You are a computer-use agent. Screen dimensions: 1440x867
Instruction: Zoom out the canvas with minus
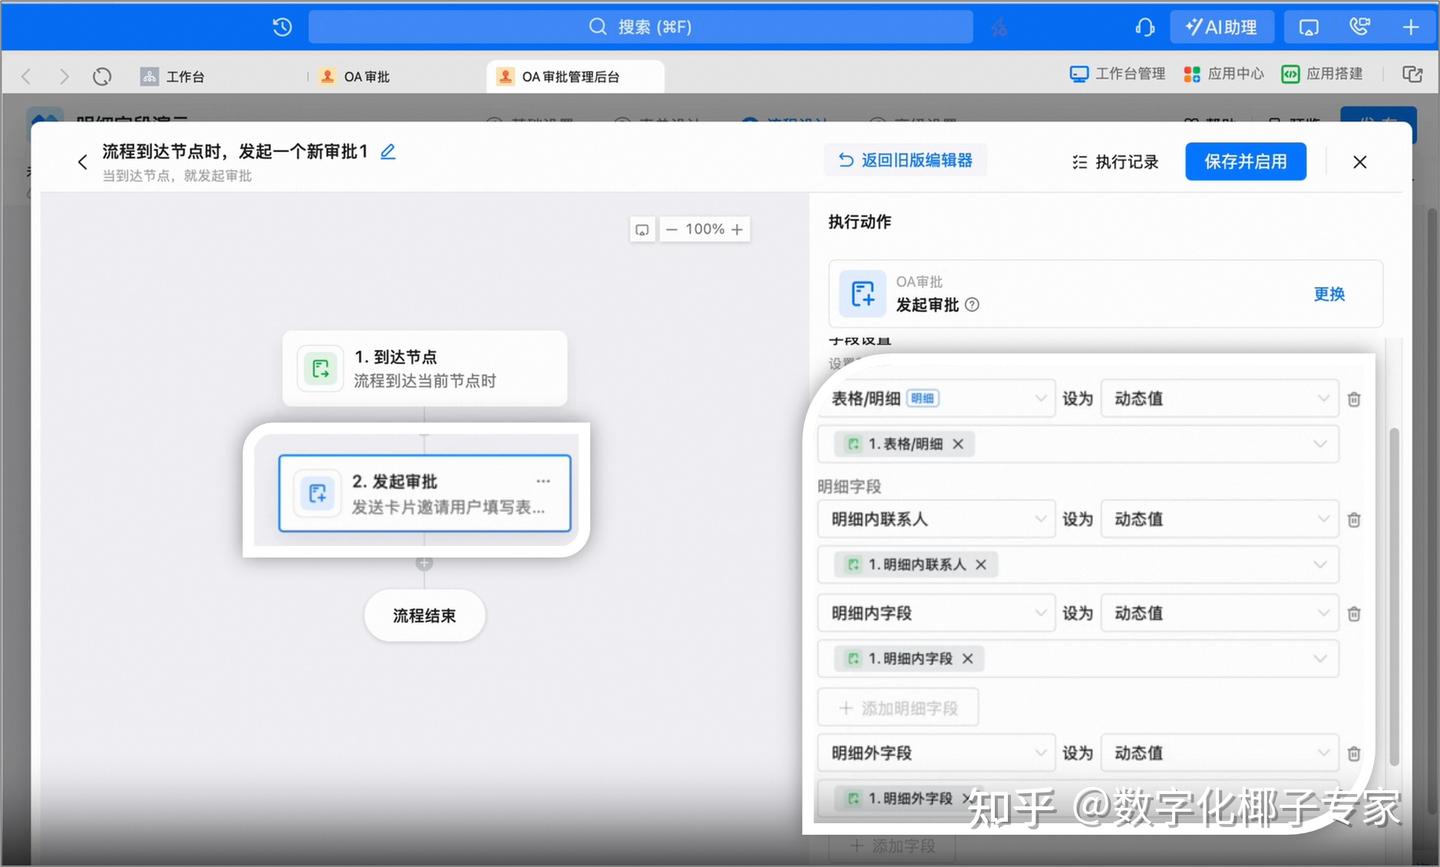[x=672, y=229]
